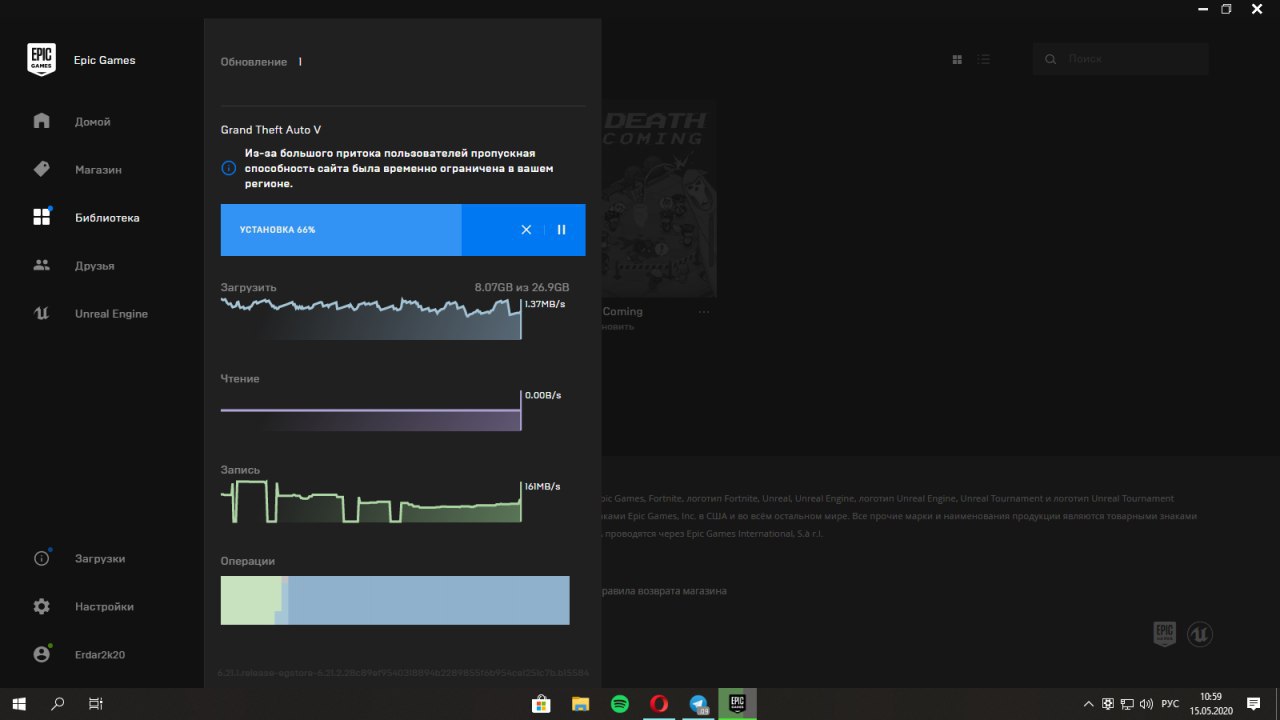This screenshot has width=1280, height=720.
Task: Click the Запись write speed graph
Action: [x=371, y=502]
